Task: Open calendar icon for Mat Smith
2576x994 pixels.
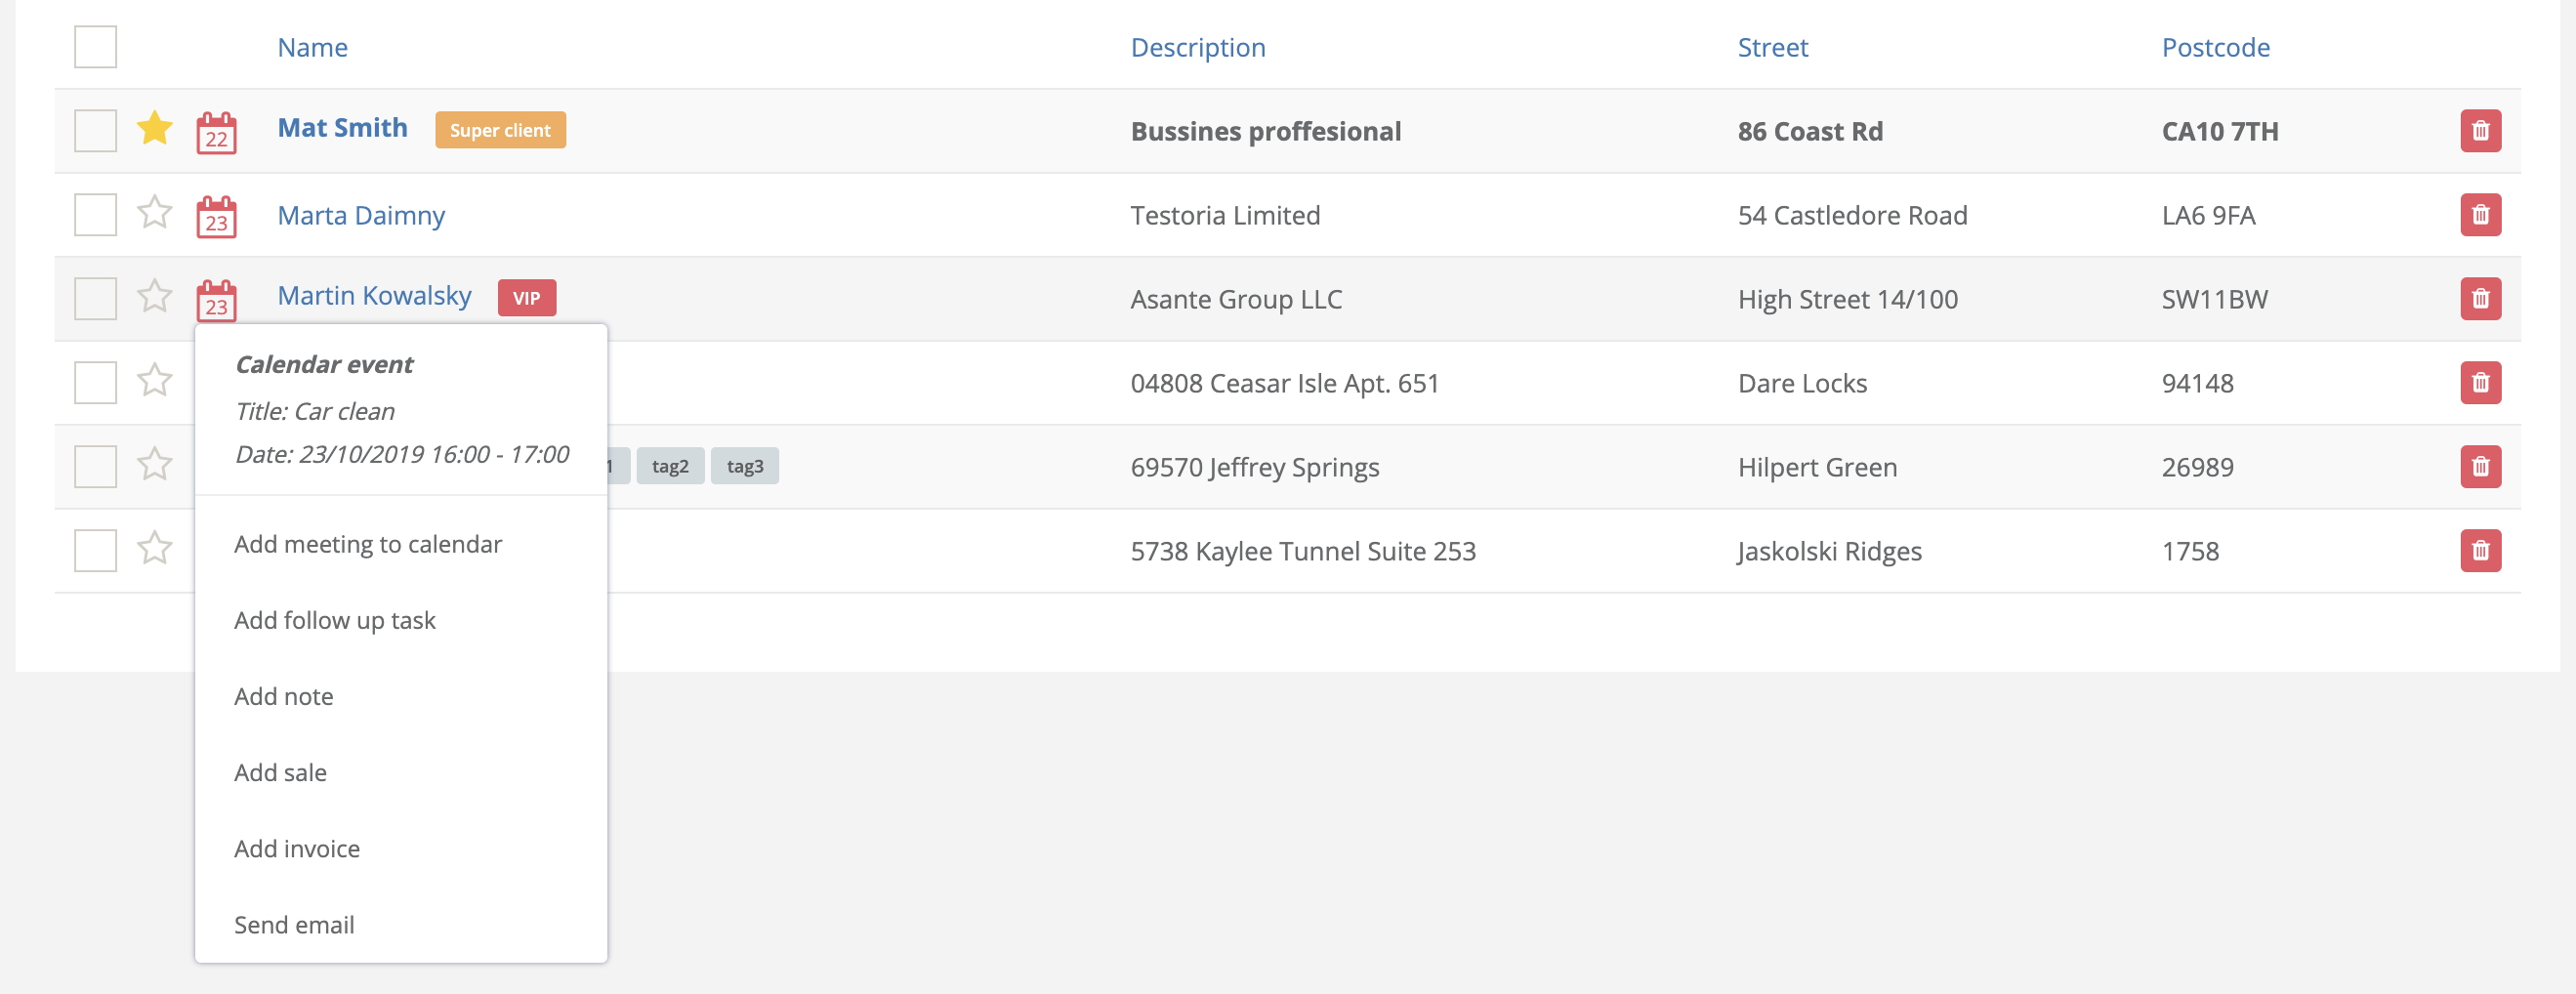Action: [x=216, y=132]
